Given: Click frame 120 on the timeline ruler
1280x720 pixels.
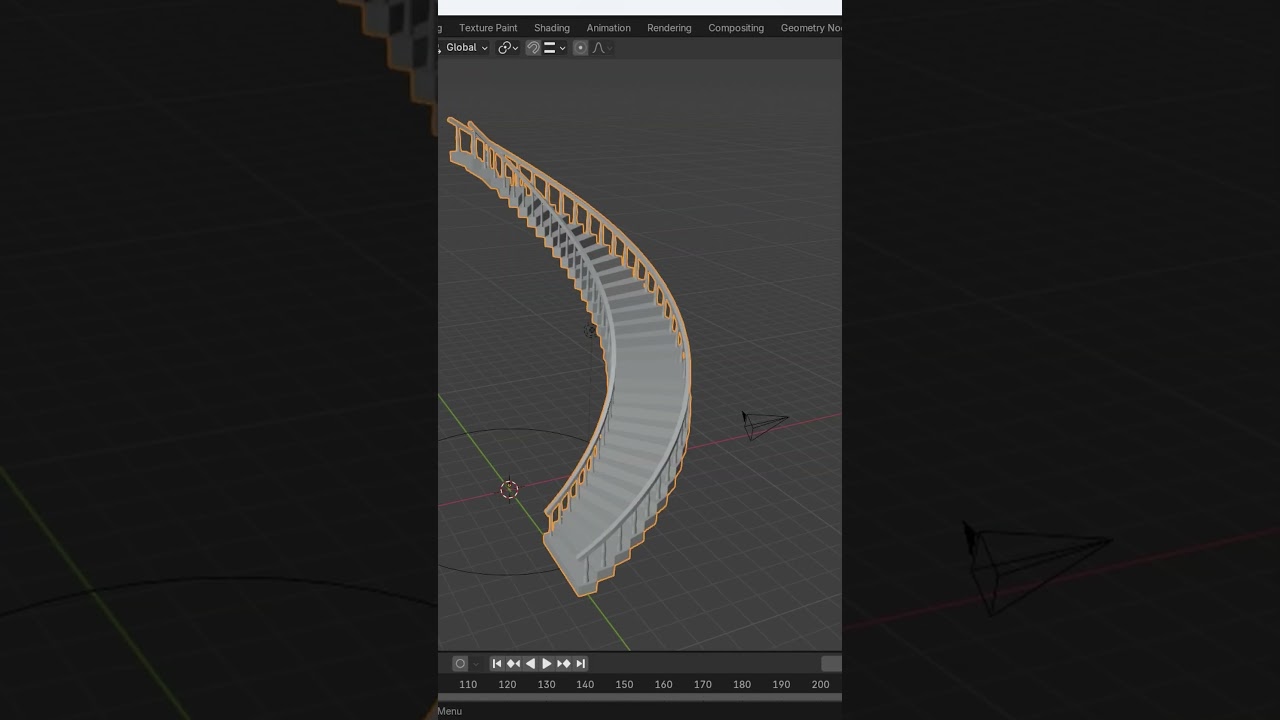Looking at the screenshot, I should coord(507,685).
